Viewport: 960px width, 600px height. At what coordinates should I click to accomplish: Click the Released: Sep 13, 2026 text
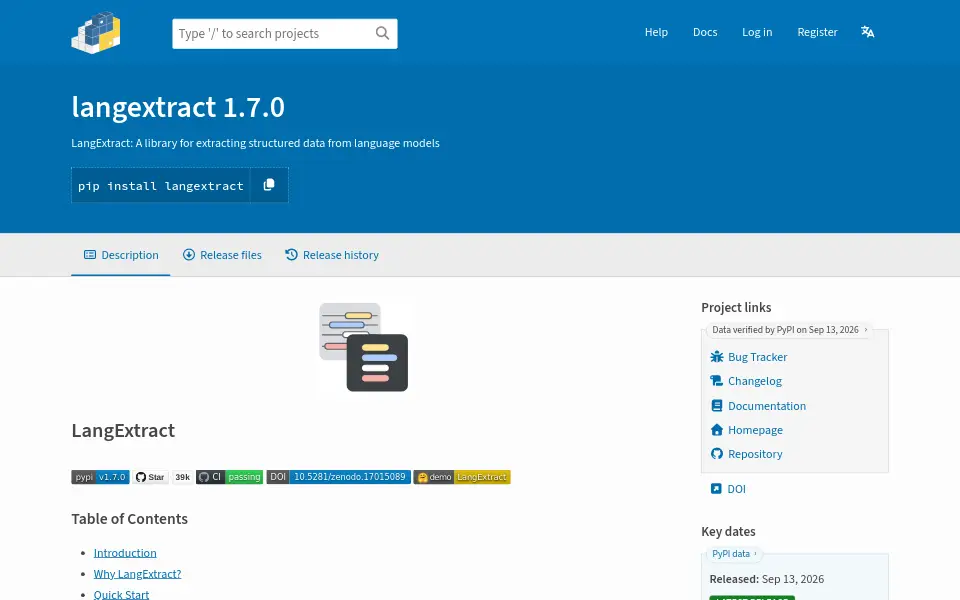767,579
